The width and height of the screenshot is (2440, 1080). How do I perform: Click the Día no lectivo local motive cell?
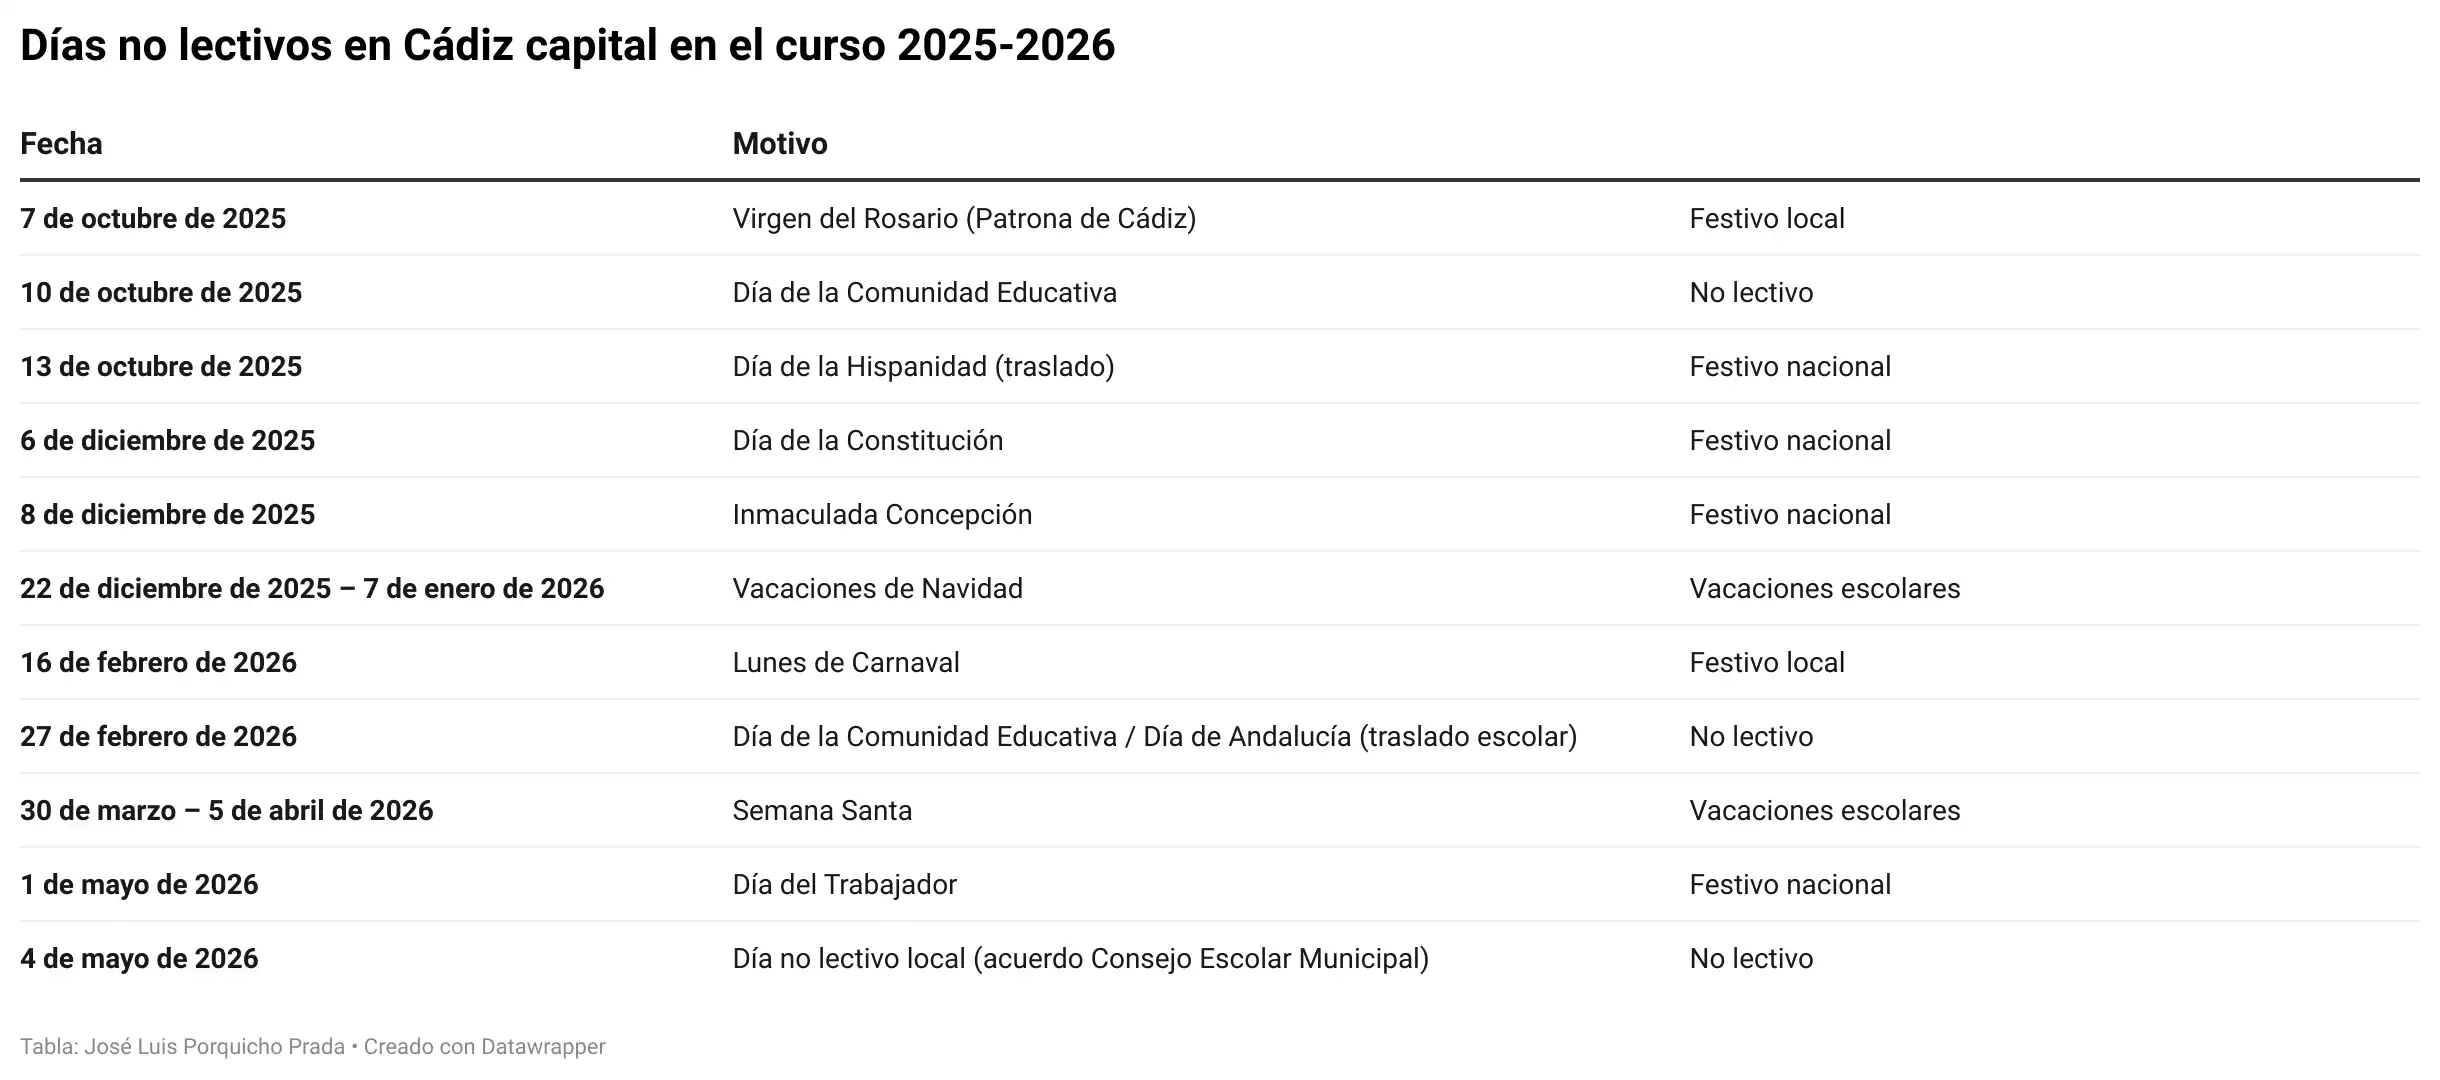pos(1080,959)
